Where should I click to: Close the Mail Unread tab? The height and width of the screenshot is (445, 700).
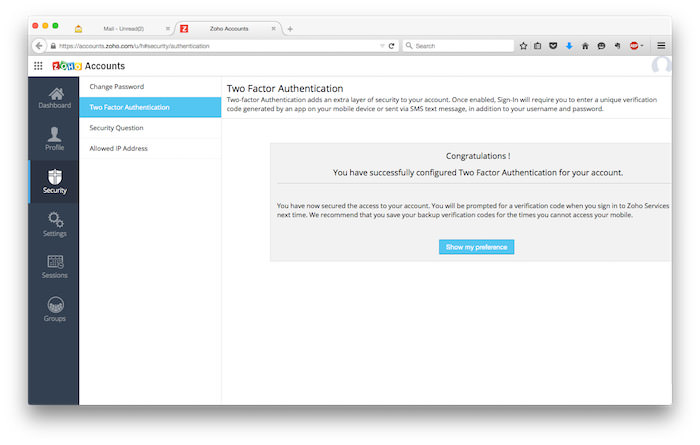tap(168, 29)
